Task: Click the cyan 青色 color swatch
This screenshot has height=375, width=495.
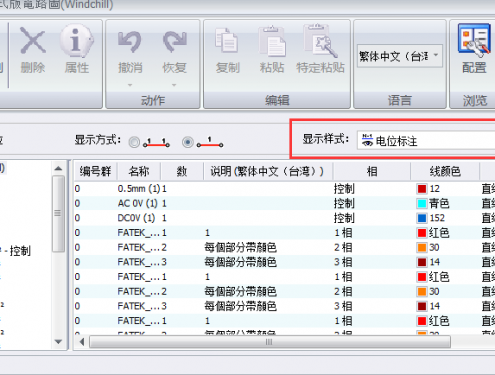Action: point(422,203)
